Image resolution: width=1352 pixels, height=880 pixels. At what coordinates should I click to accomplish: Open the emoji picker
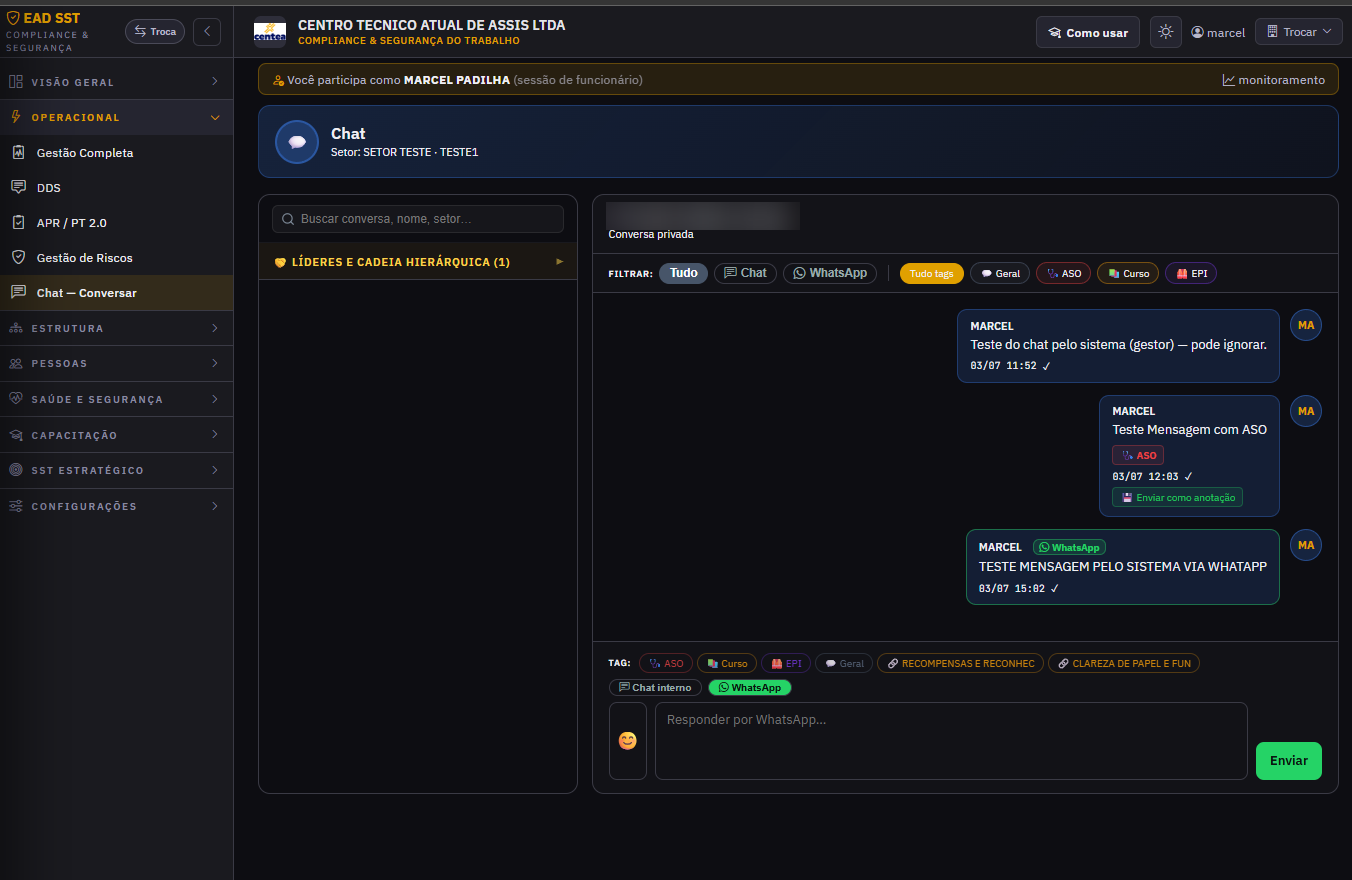(x=628, y=741)
